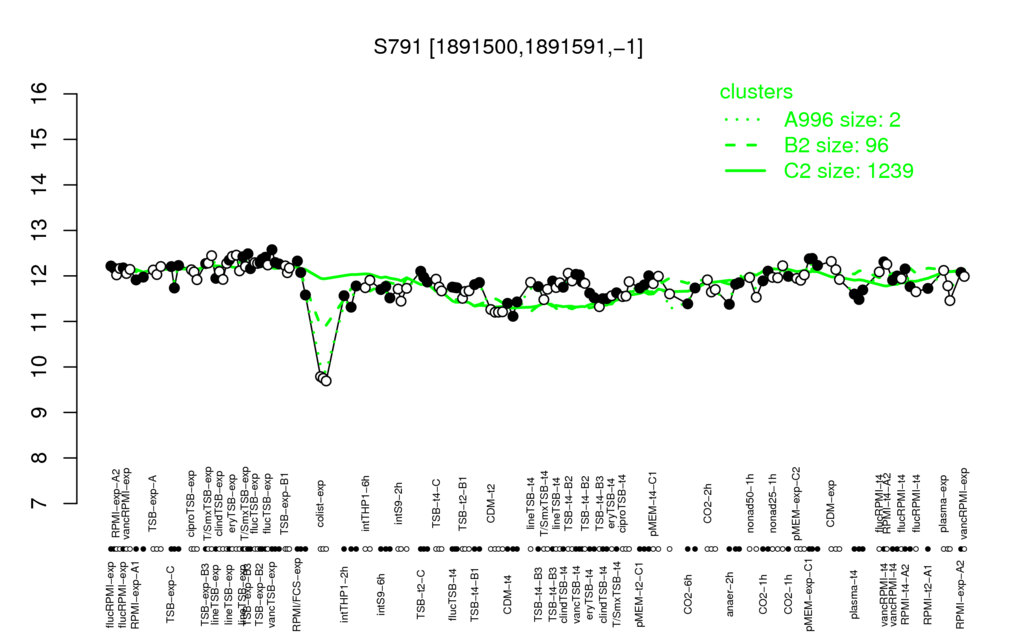This screenshot has height=640, width=1024.
Task: Click the 'pMEM-t2-C1' bottom label
Action: (x=639, y=593)
